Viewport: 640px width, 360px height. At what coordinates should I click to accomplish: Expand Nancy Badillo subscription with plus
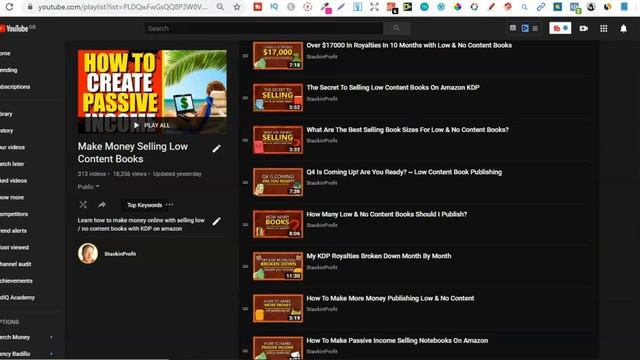[x=51, y=354]
